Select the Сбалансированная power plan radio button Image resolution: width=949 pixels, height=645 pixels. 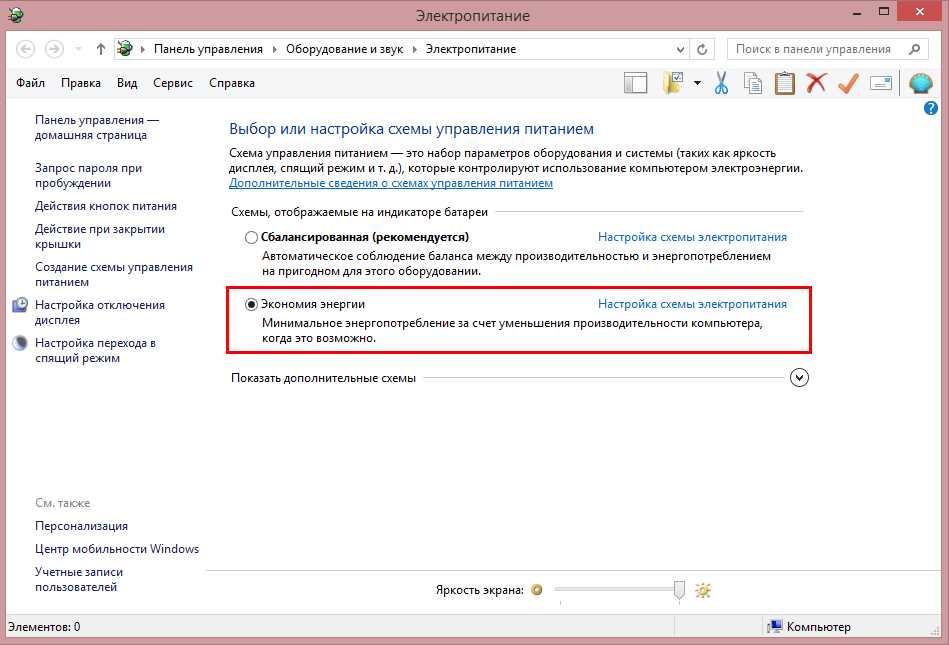click(x=251, y=238)
